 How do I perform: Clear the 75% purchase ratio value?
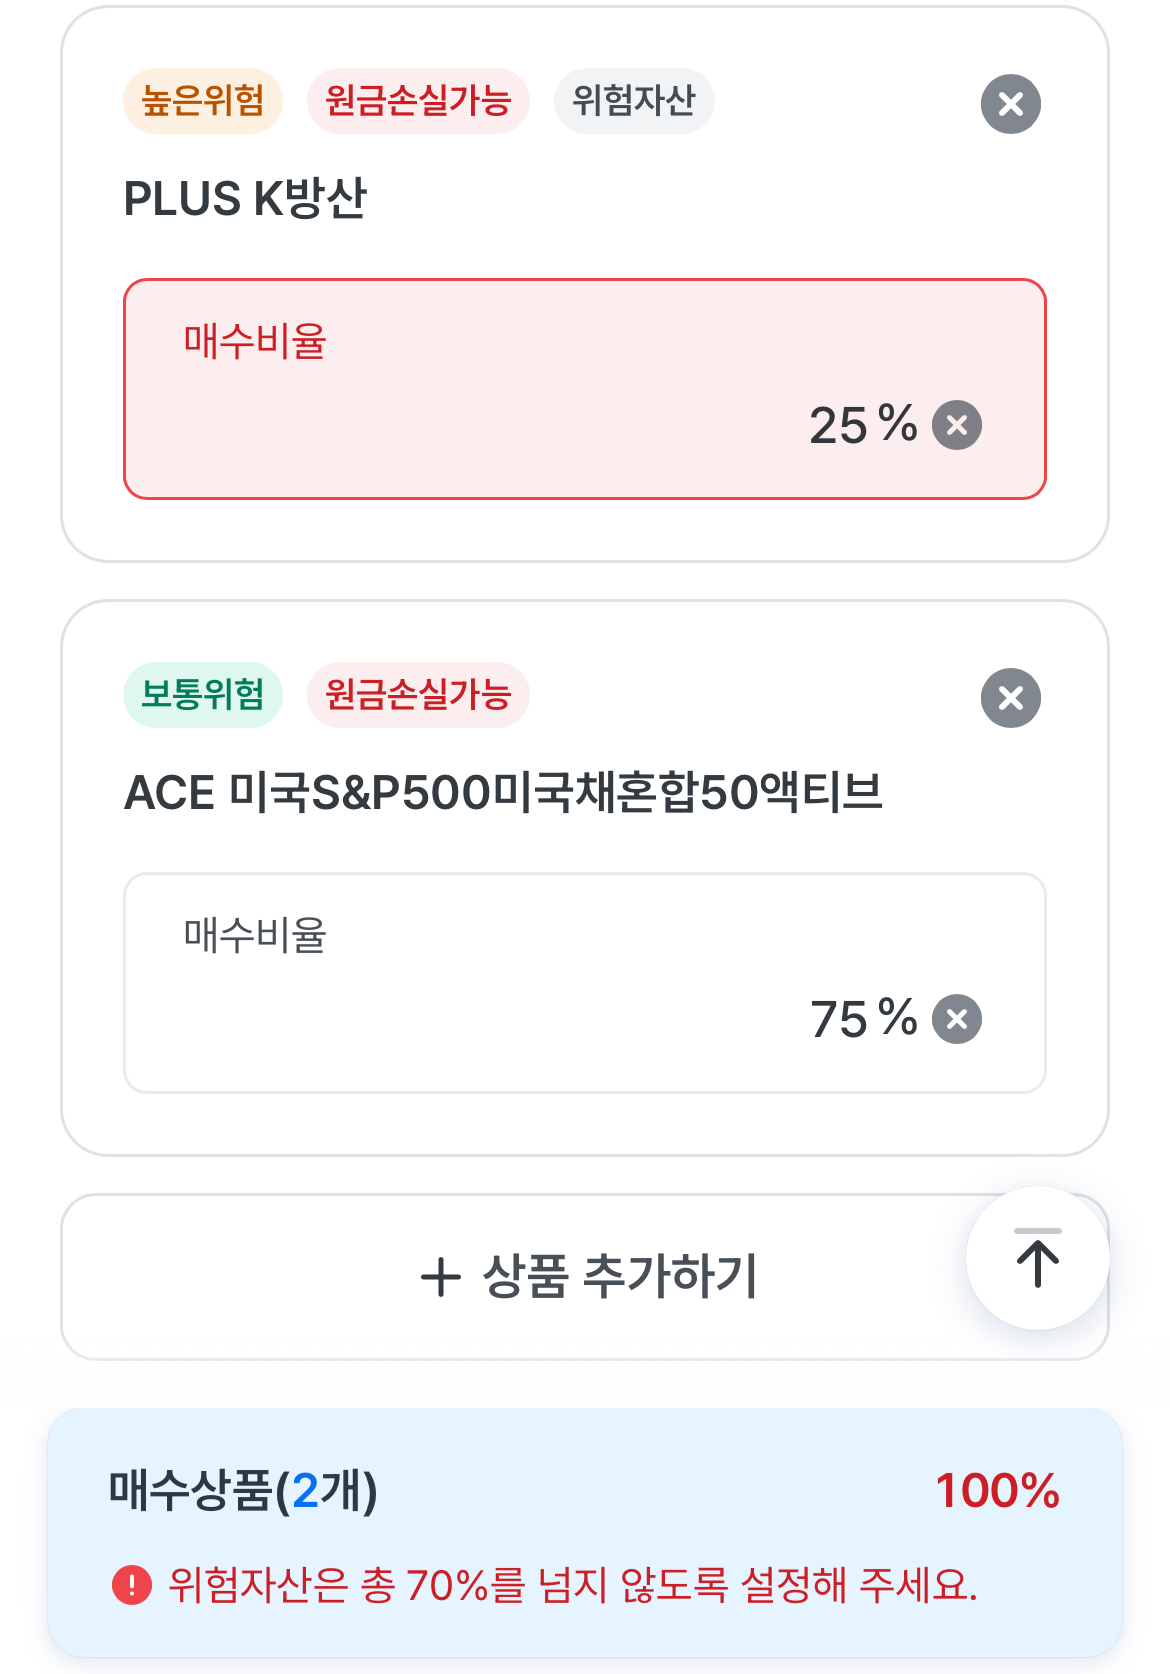(956, 1019)
